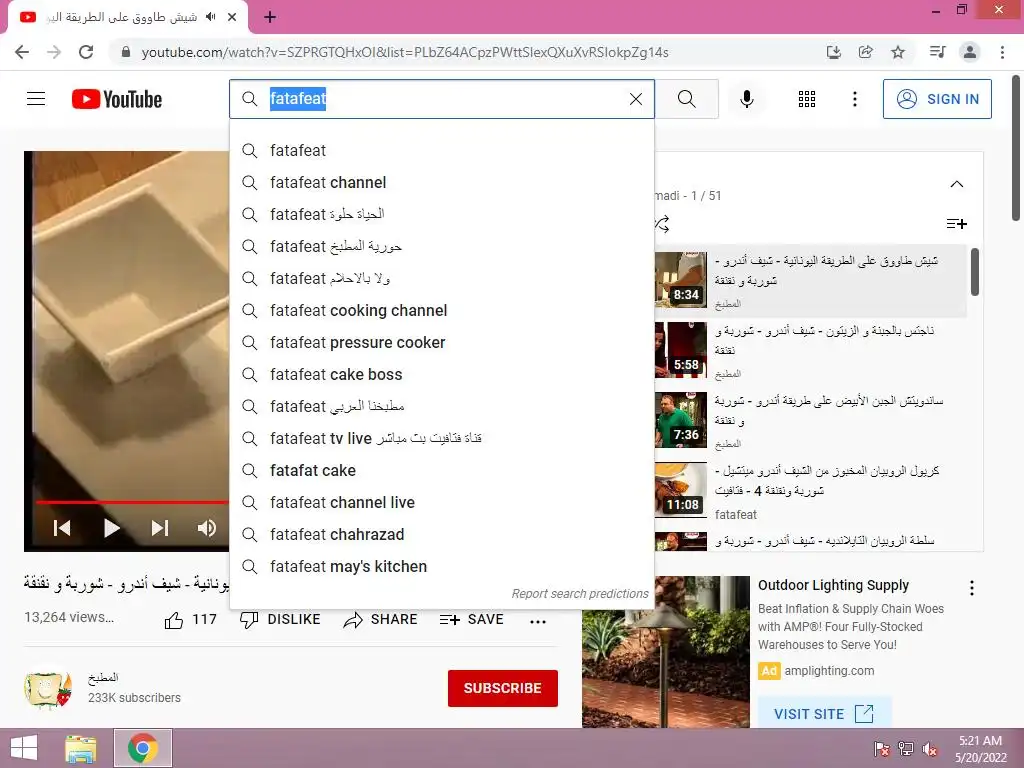Choose suggestion 'fatafeat cake boss'
The height and width of the screenshot is (768, 1024).
(441, 374)
